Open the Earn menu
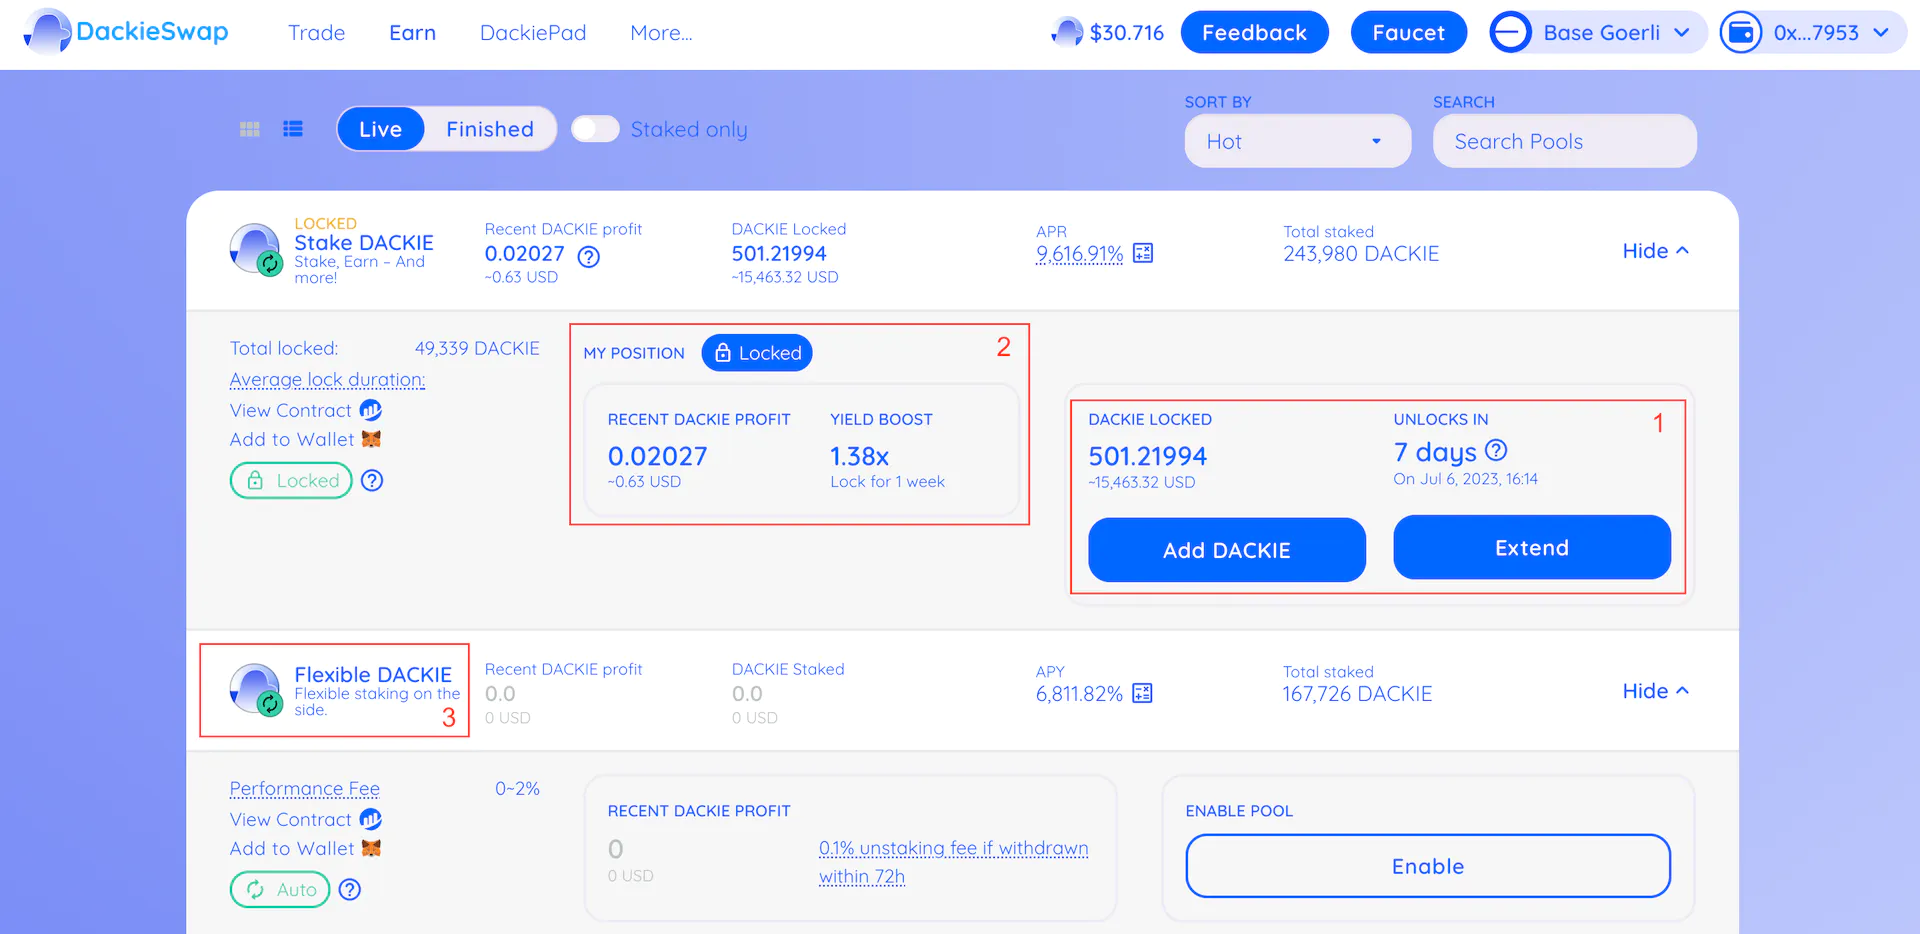 (x=412, y=33)
